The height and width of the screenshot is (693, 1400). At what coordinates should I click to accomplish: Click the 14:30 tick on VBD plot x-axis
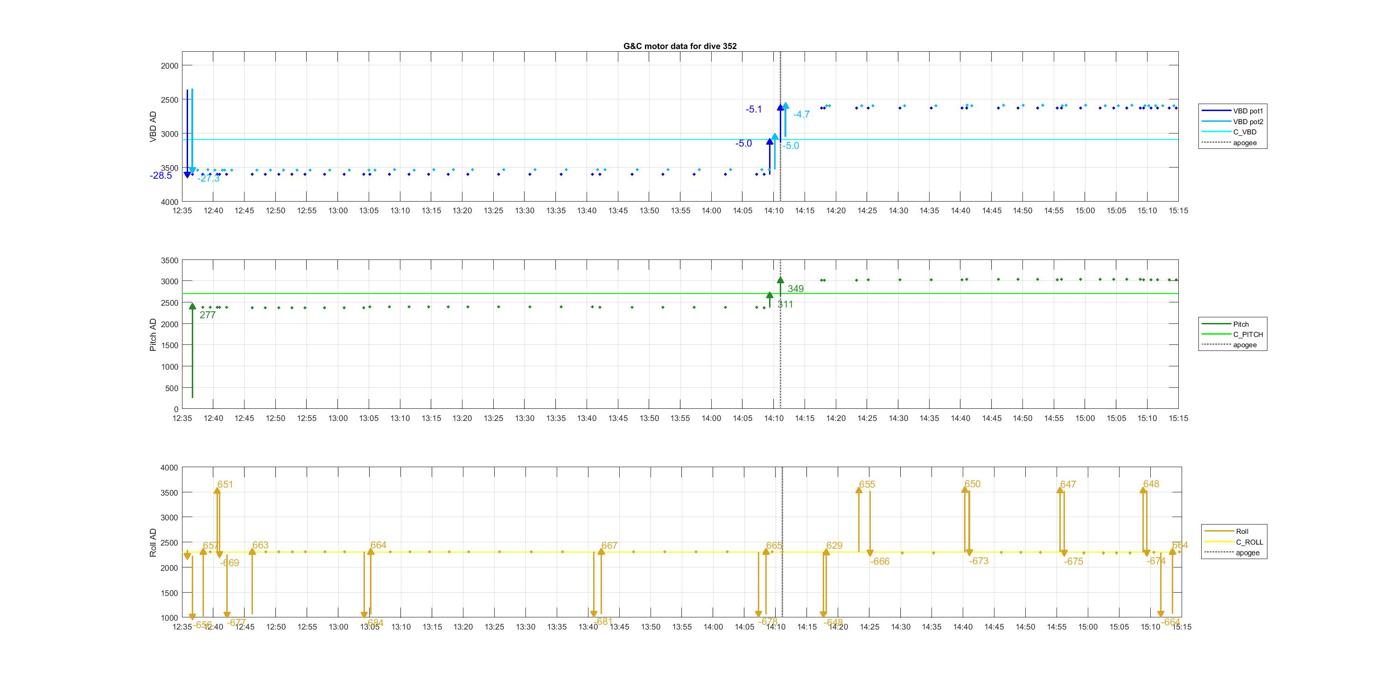coord(898,210)
